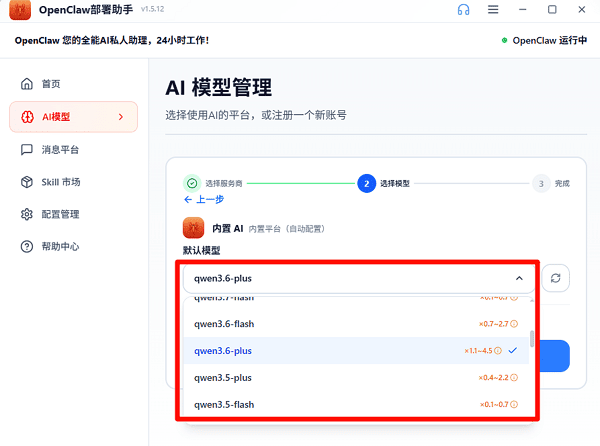This screenshot has width=600, height=446.
Task: Open the headset customer support icon
Action: pyautogui.click(x=463, y=10)
